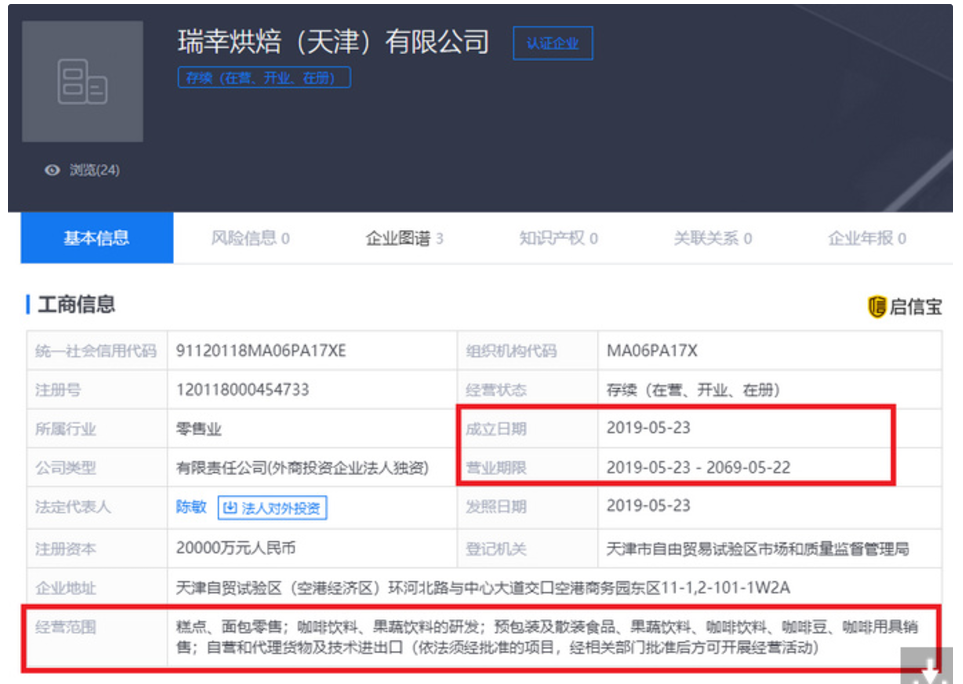Switch to the 基本信息 tab
963x684 pixels.
pyautogui.click(x=97, y=238)
